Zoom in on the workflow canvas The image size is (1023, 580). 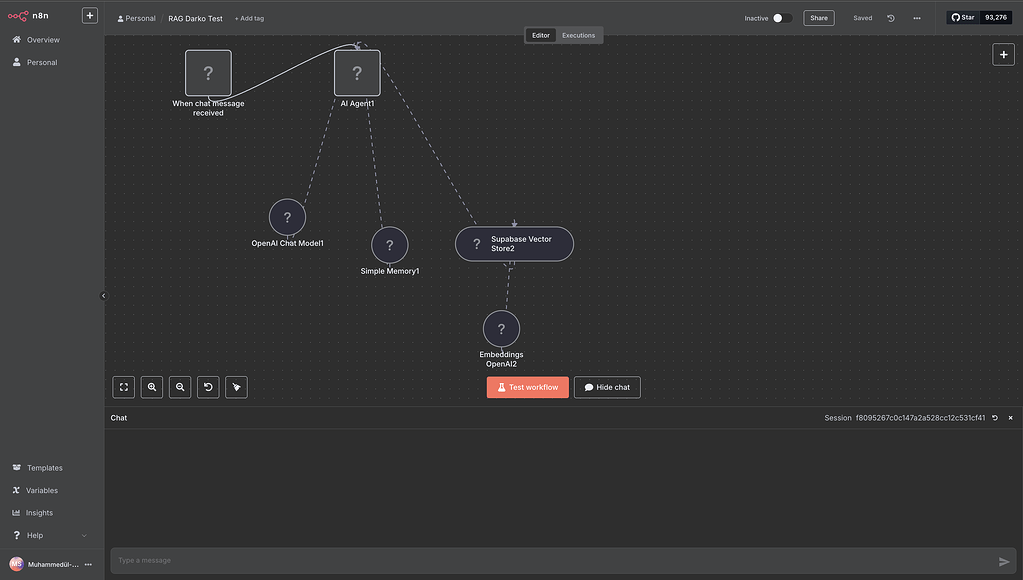[x=152, y=387]
